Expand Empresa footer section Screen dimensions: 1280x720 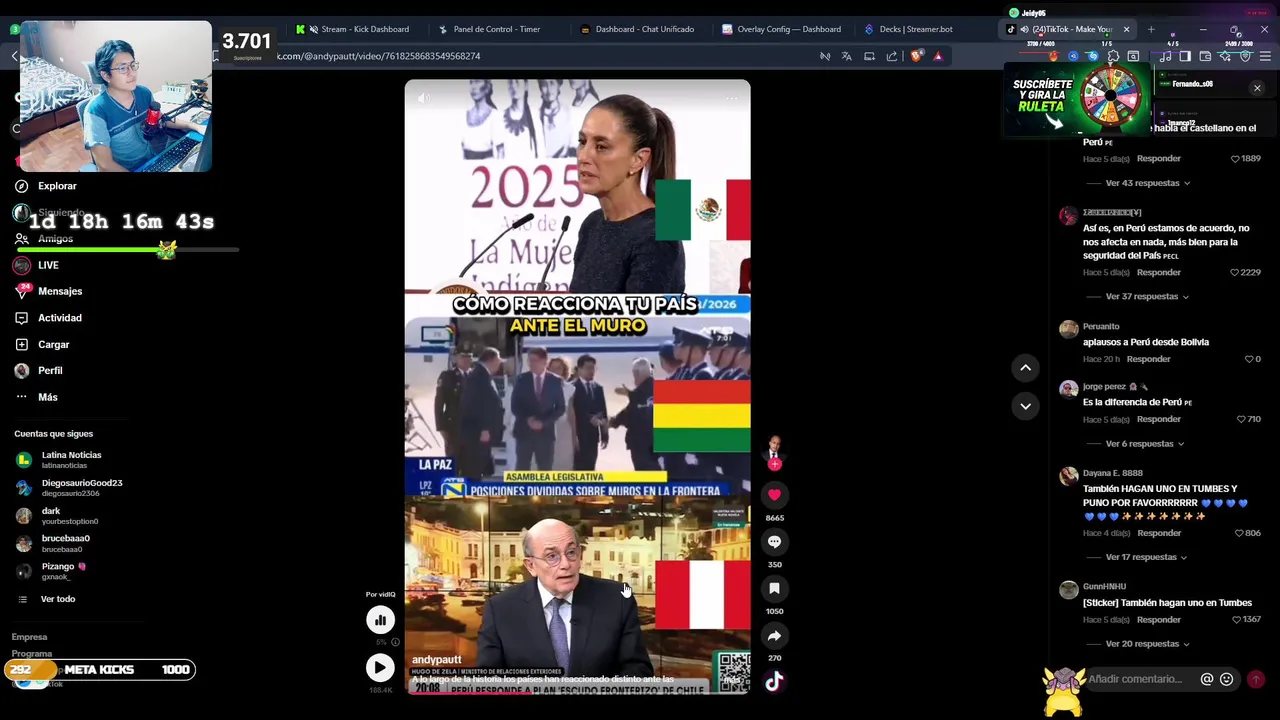[x=29, y=637]
